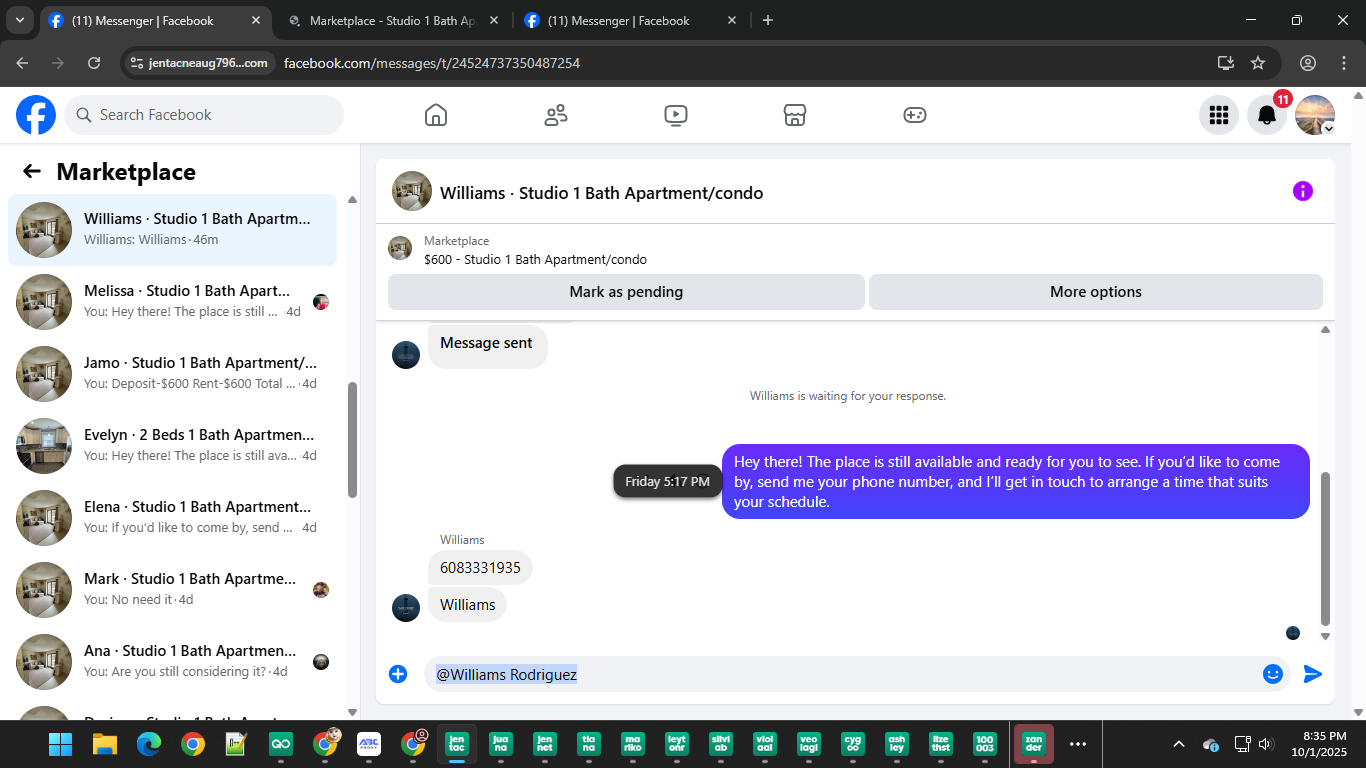The image size is (1366, 768).
Task: Close the Marketplace Studio 1 Bath tab
Action: (494, 20)
